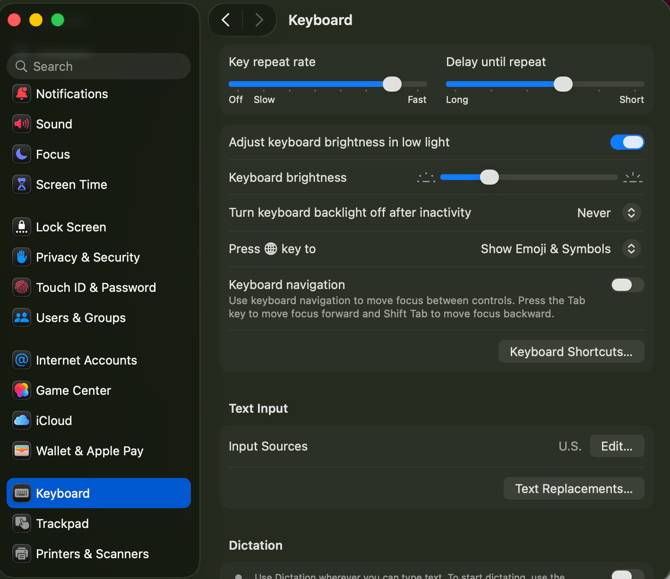The width and height of the screenshot is (670, 579).
Task: Select the Focus moon icon
Action: (x=21, y=154)
